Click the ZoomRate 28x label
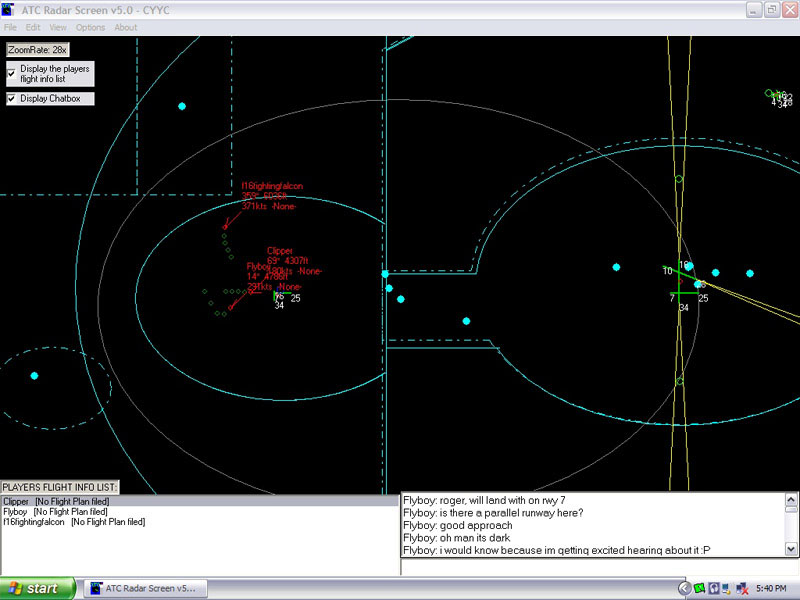 [37, 49]
